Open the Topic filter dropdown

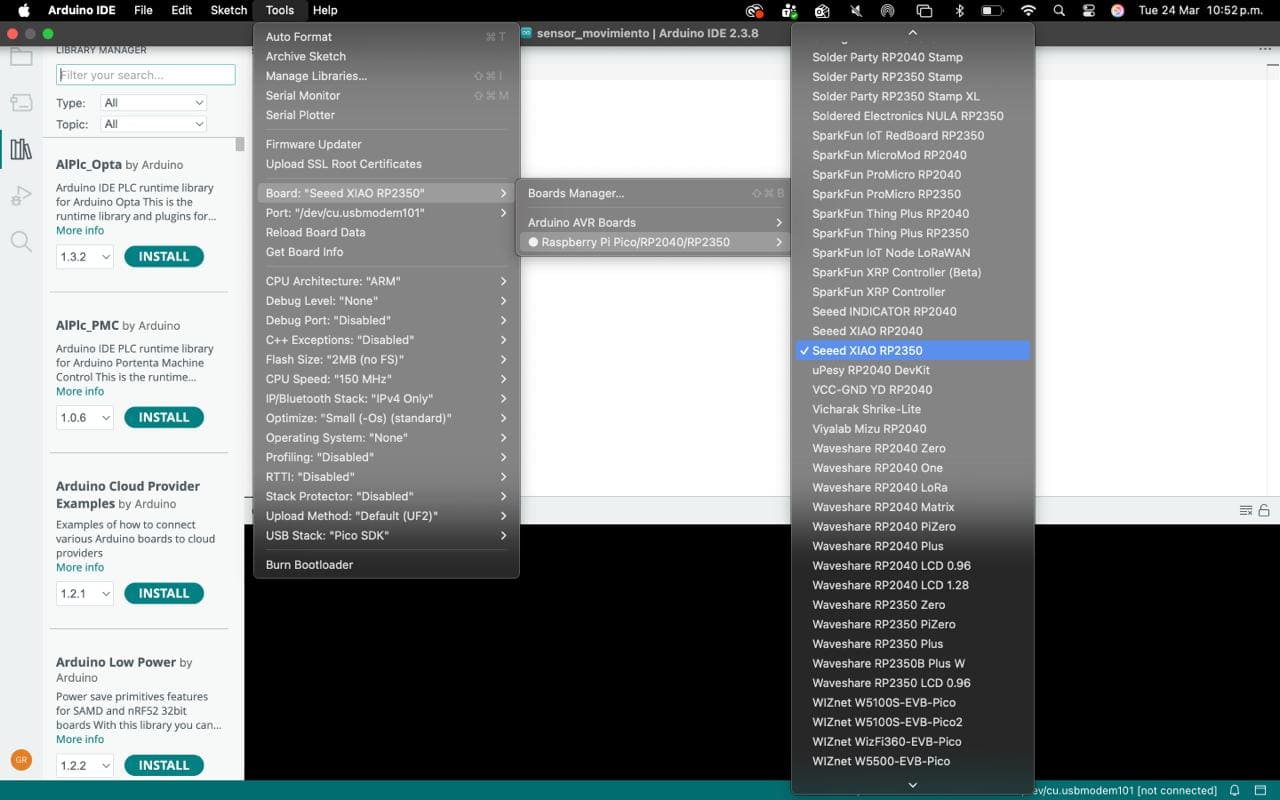153,124
